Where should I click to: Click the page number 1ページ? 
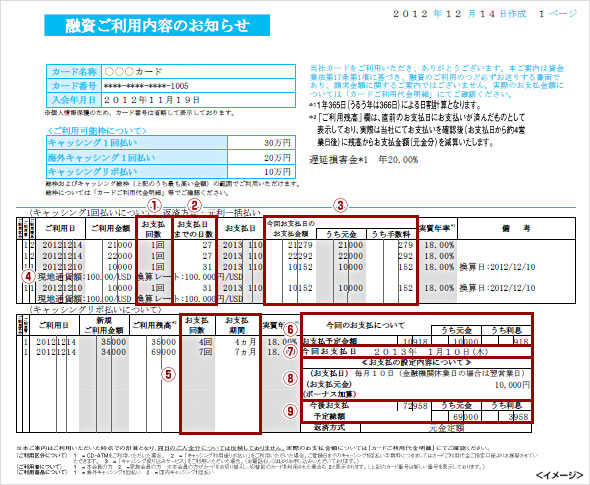(557, 14)
